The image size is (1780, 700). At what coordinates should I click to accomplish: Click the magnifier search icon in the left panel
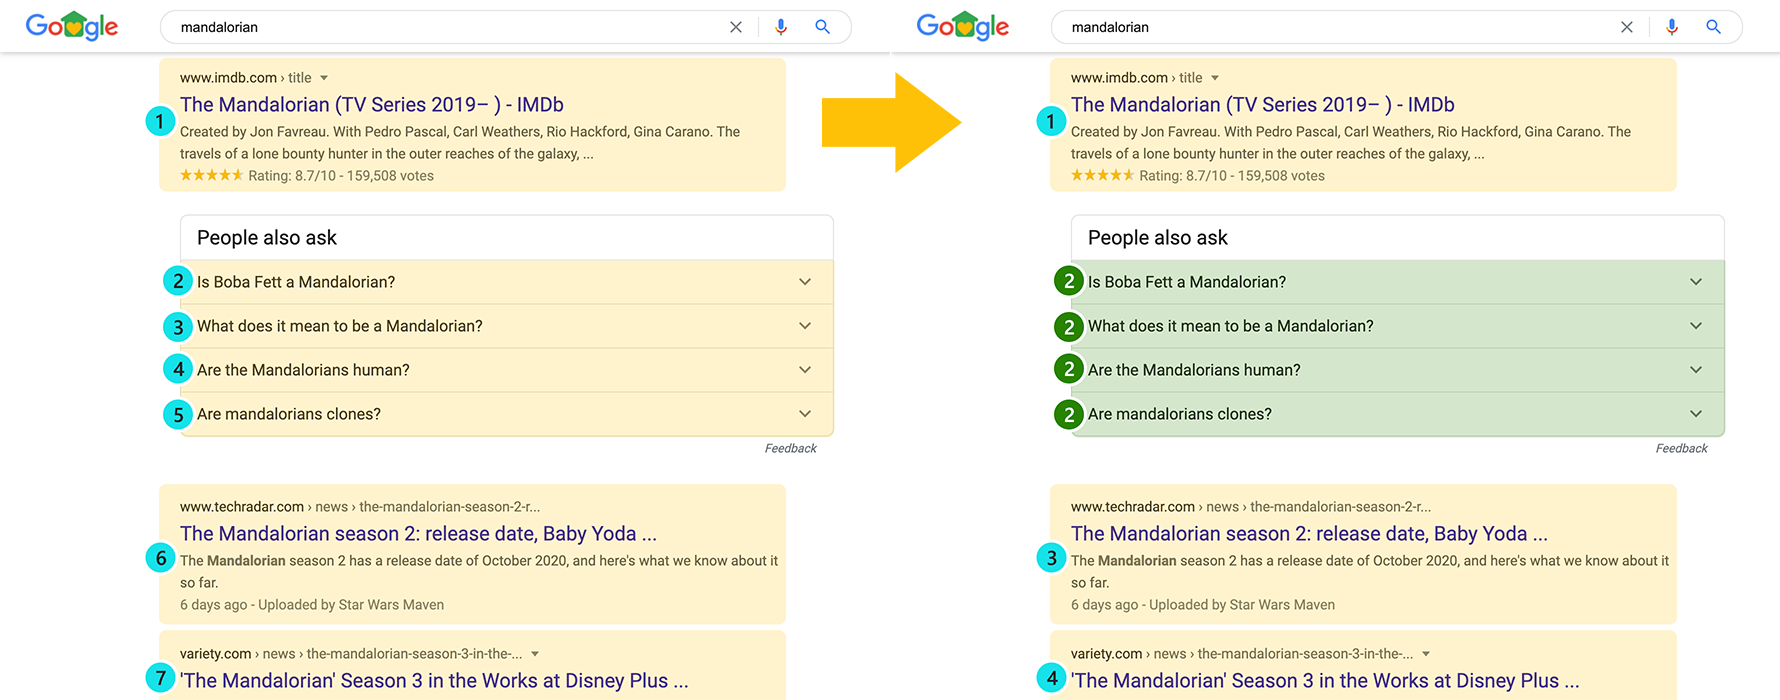click(822, 27)
